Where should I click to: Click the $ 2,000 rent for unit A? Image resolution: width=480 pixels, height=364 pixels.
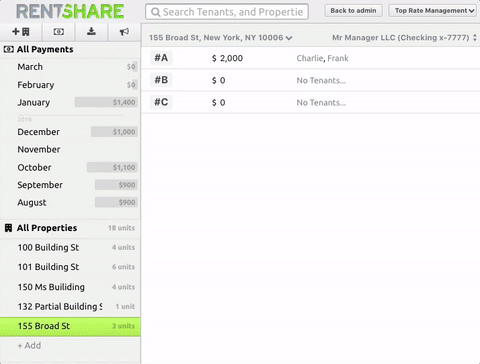tap(227, 58)
